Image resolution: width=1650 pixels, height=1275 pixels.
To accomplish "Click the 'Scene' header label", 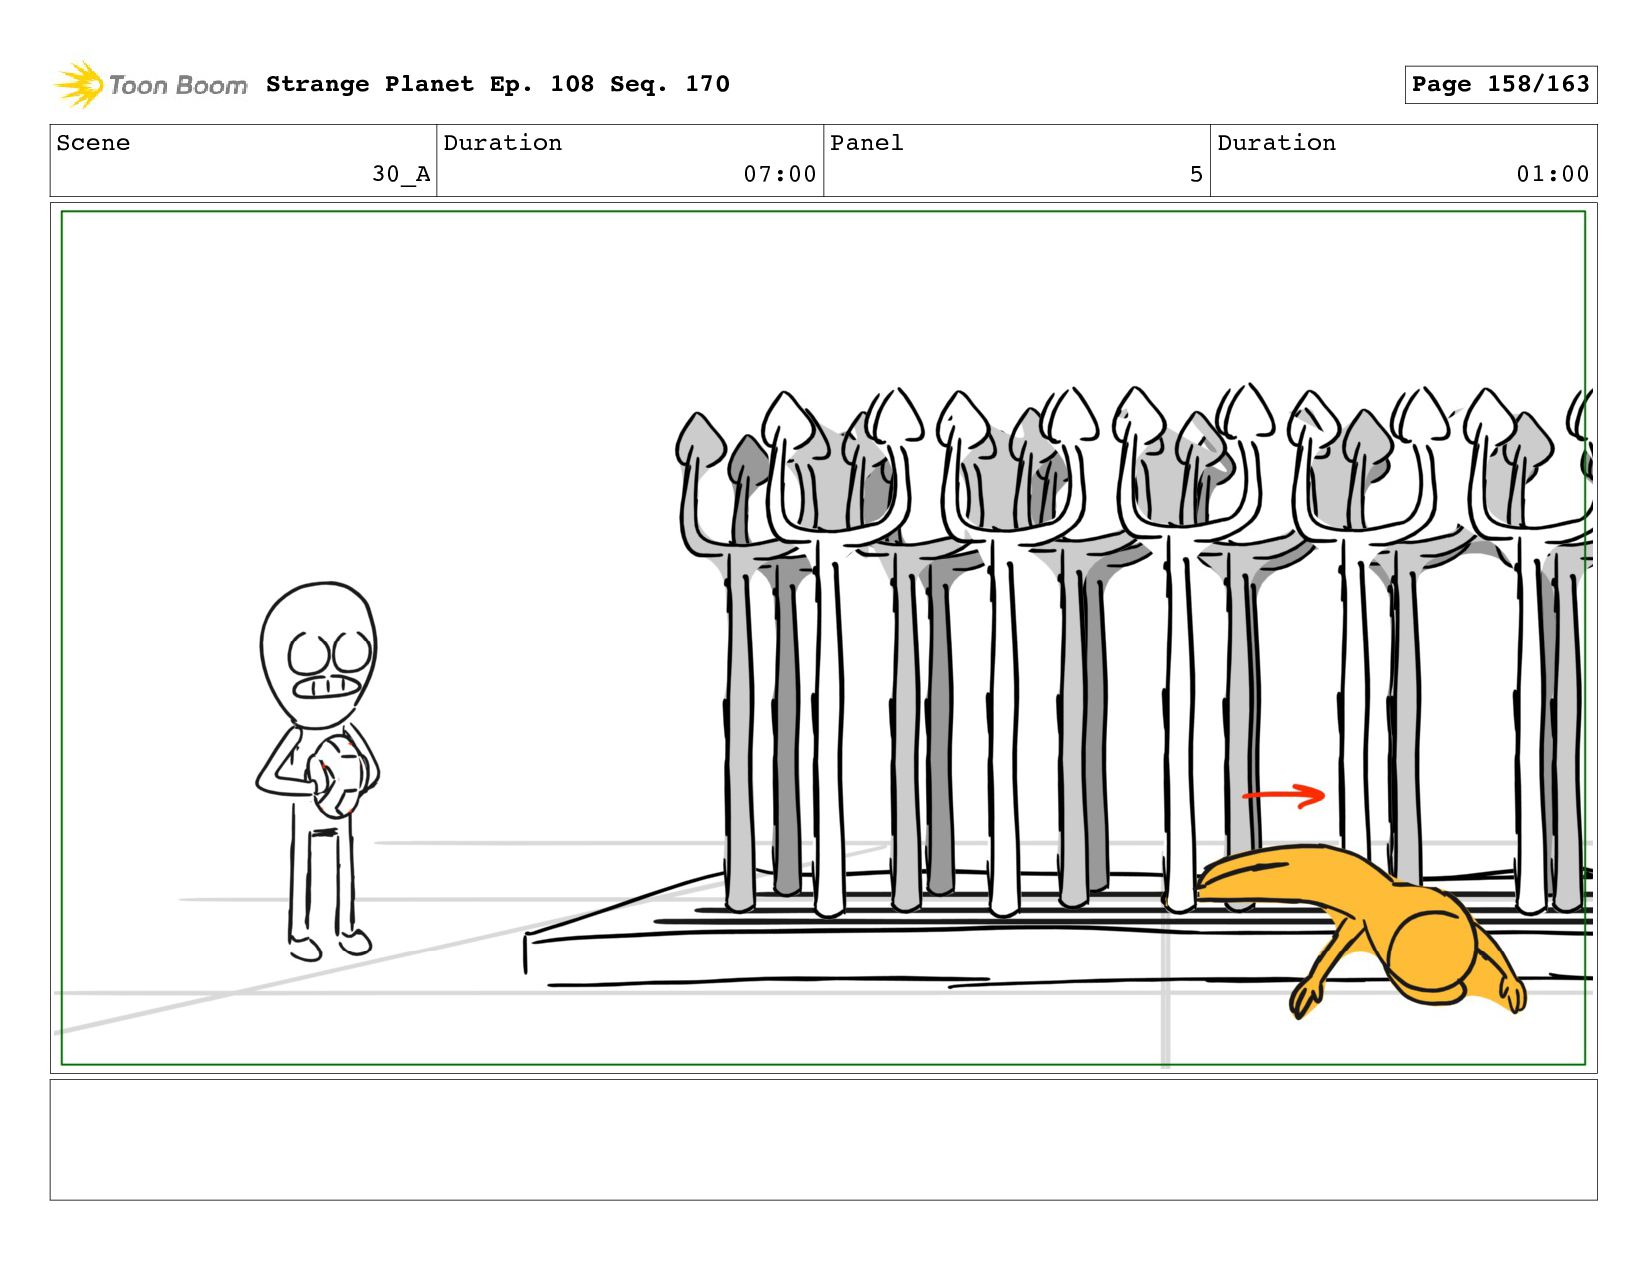I will coord(93,143).
